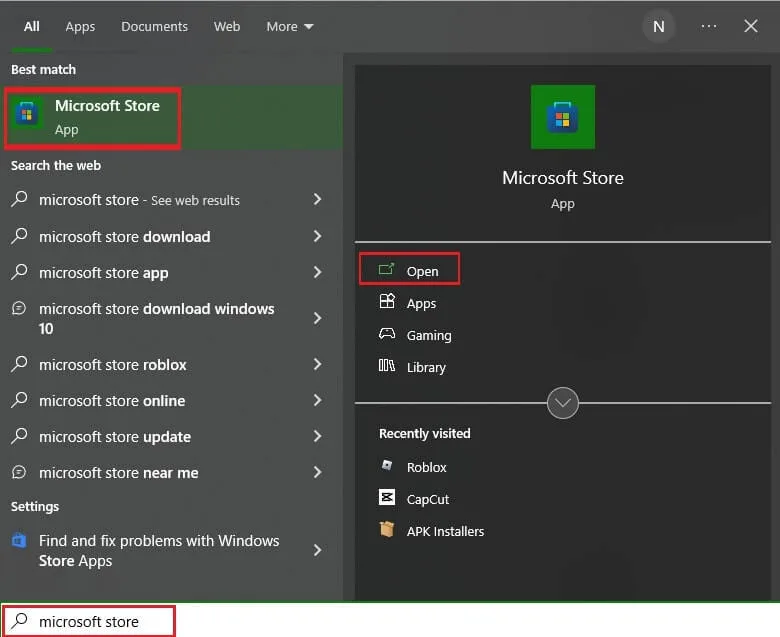This screenshot has height=637, width=780.
Task: Click search icon beside 'microsoft store update'
Action: click(x=19, y=436)
